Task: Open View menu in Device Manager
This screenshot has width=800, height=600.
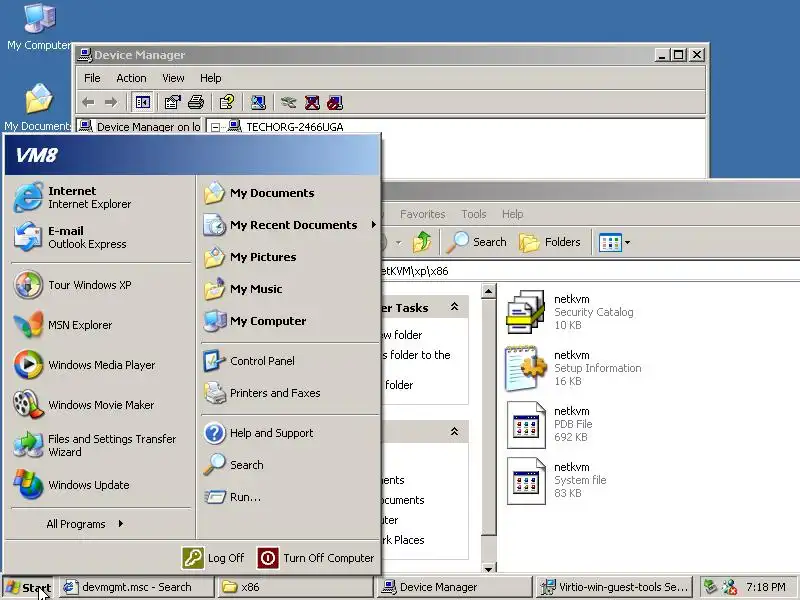Action: 173,78
